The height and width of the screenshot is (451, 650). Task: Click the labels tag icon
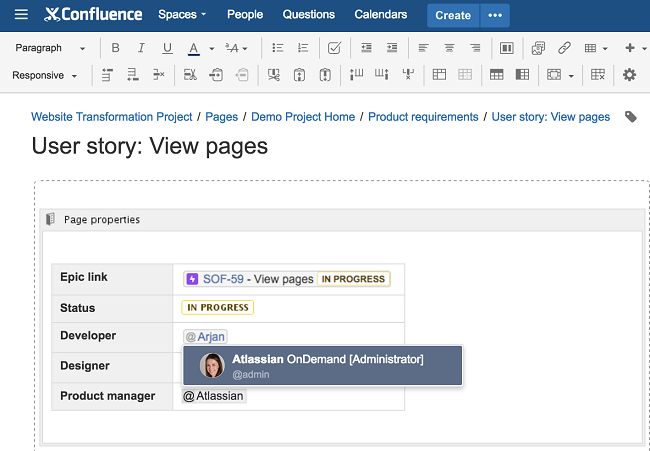(630, 117)
